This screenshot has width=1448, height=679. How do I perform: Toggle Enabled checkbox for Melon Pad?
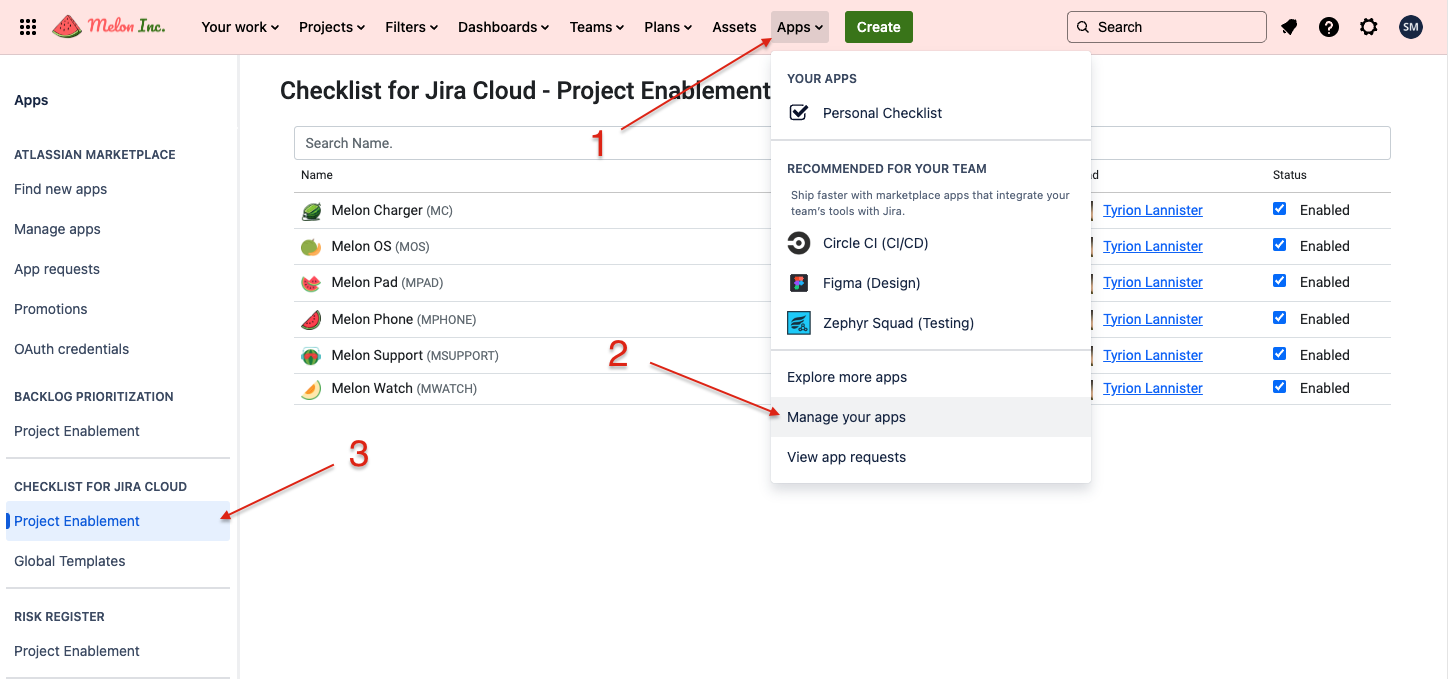(1280, 281)
